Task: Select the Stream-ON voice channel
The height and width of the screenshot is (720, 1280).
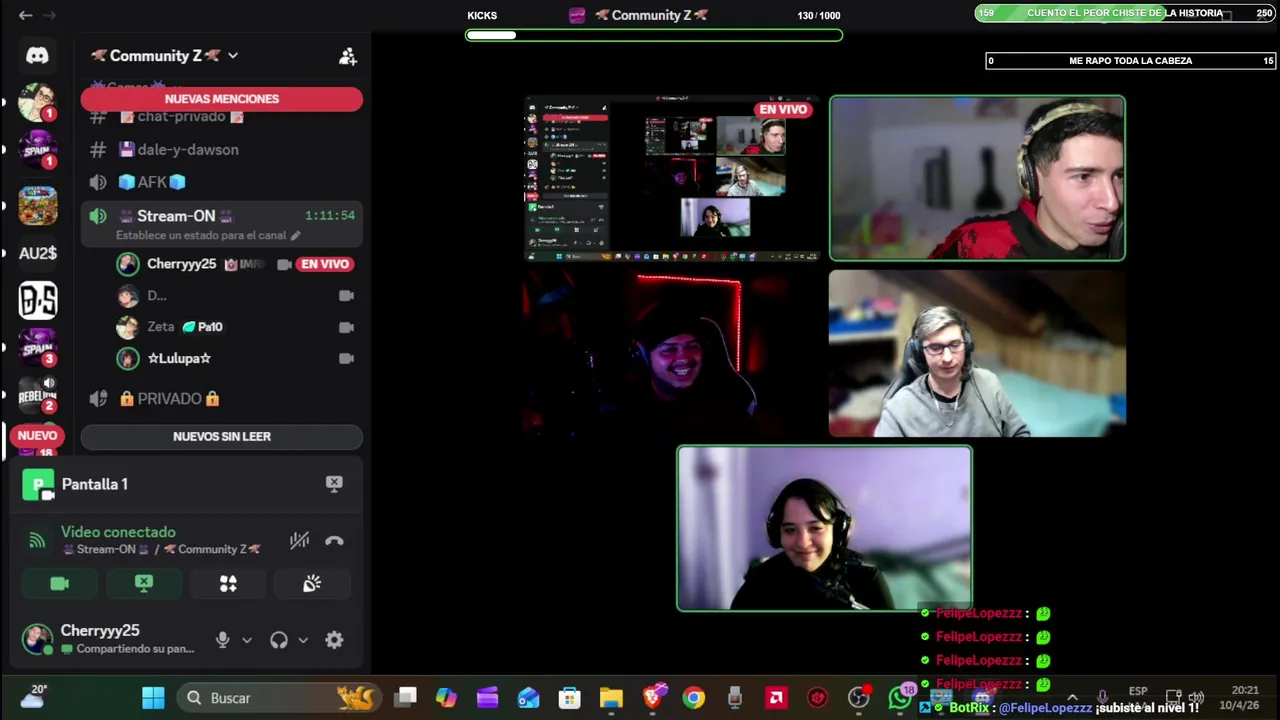Action: point(221,224)
